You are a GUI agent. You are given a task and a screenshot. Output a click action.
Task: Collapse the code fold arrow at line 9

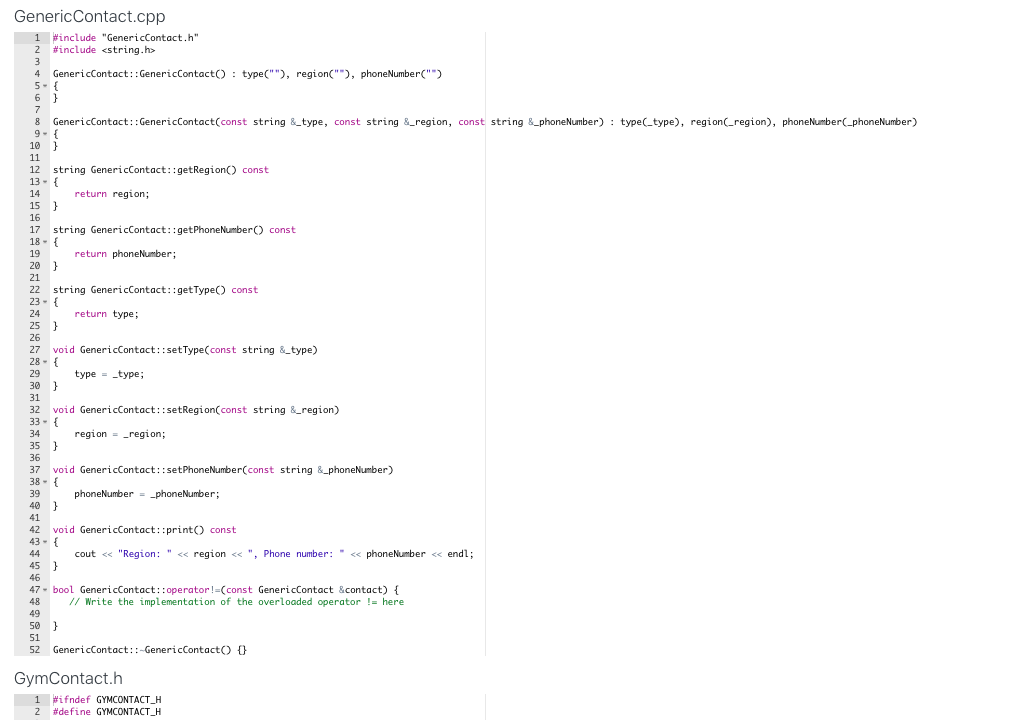click(45, 134)
